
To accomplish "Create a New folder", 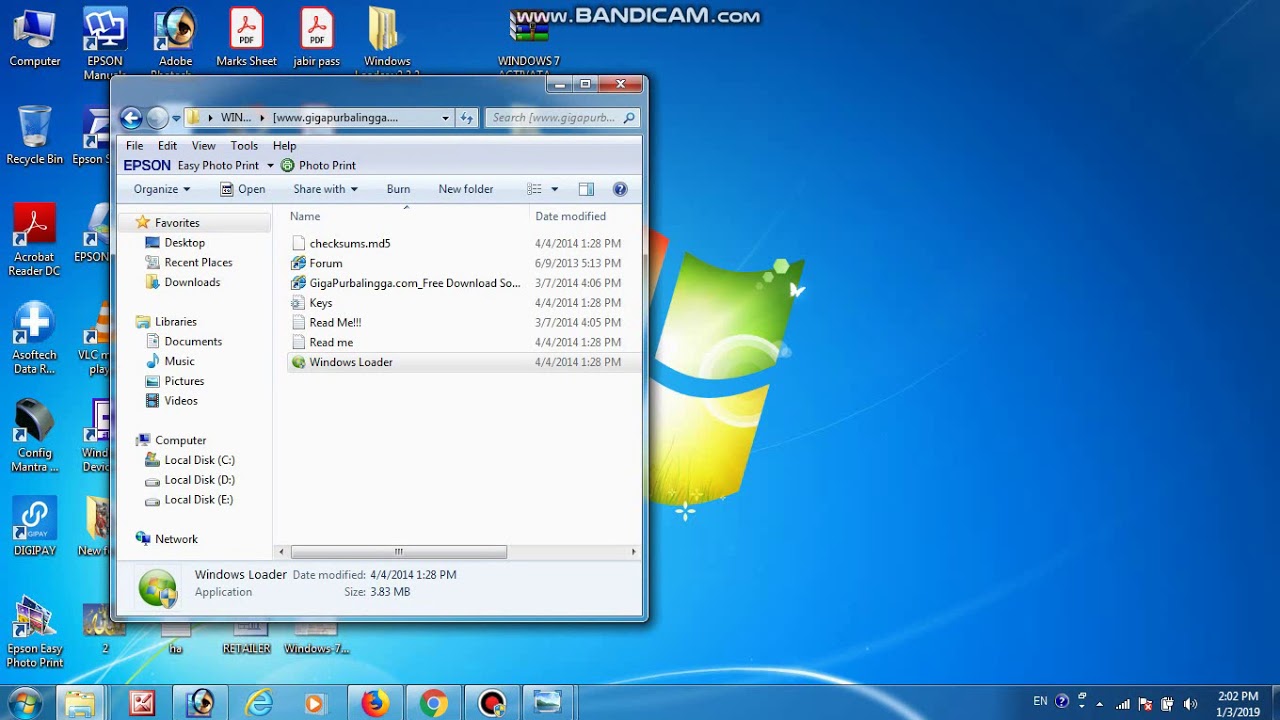I will coord(466,189).
